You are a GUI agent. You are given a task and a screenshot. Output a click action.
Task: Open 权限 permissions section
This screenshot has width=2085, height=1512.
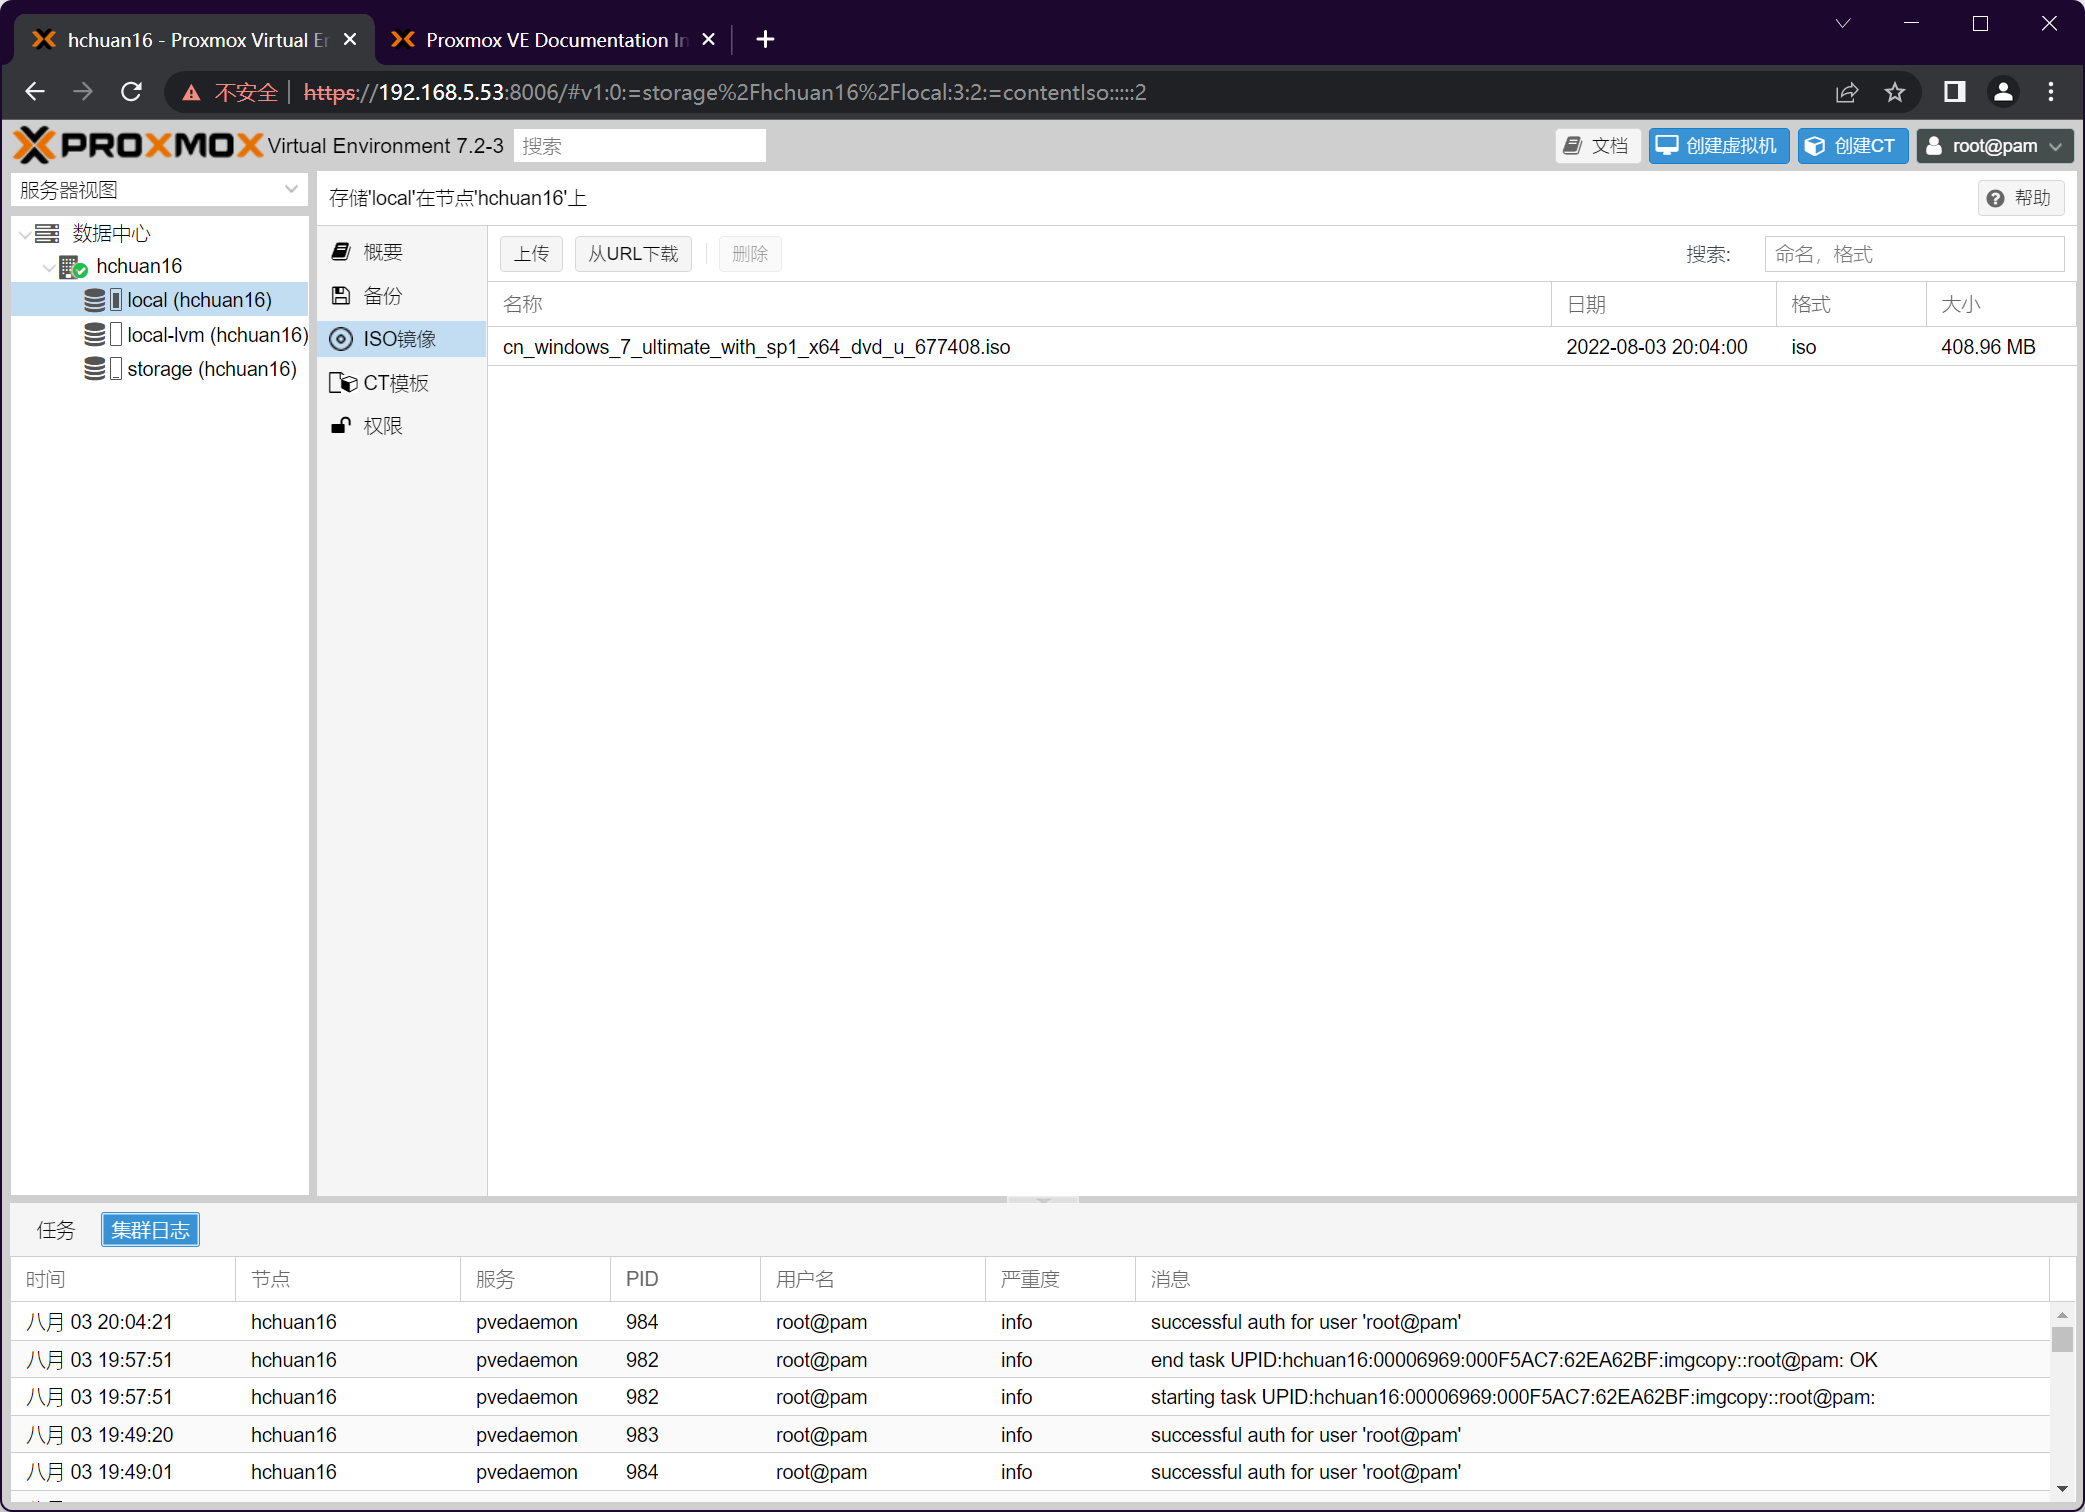pos(382,426)
